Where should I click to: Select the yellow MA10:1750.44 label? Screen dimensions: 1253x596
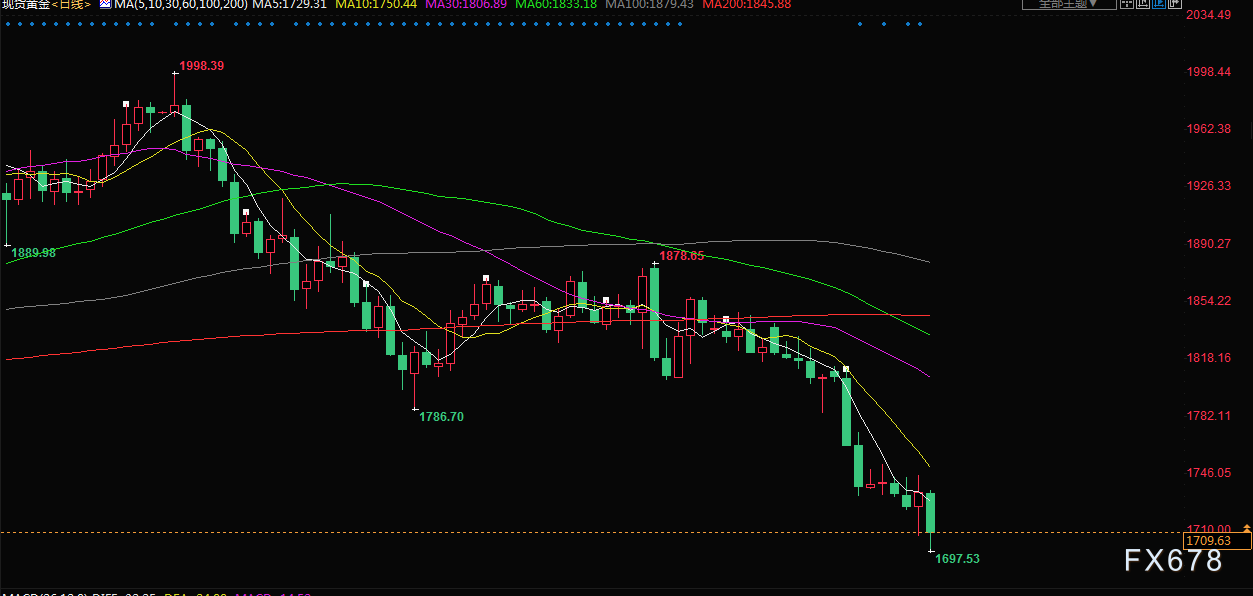tap(376, 4)
